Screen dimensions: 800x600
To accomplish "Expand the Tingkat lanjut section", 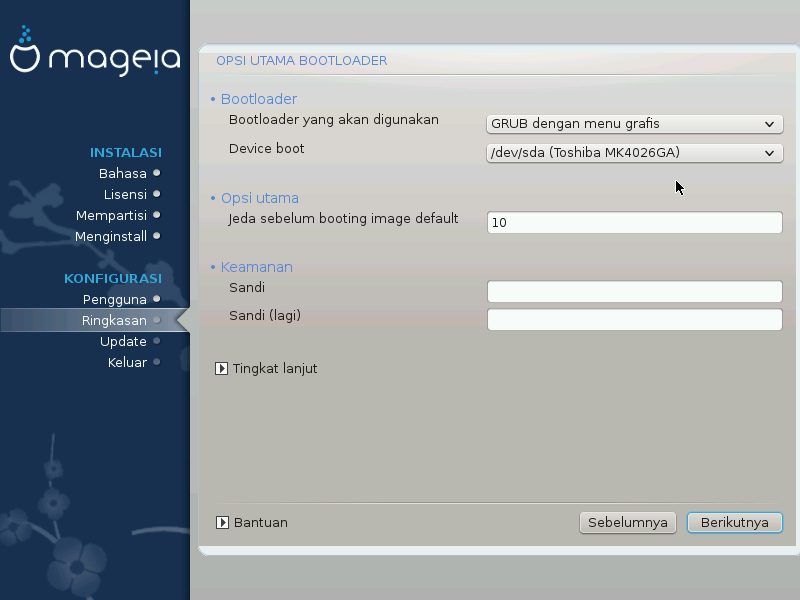I will (222, 368).
